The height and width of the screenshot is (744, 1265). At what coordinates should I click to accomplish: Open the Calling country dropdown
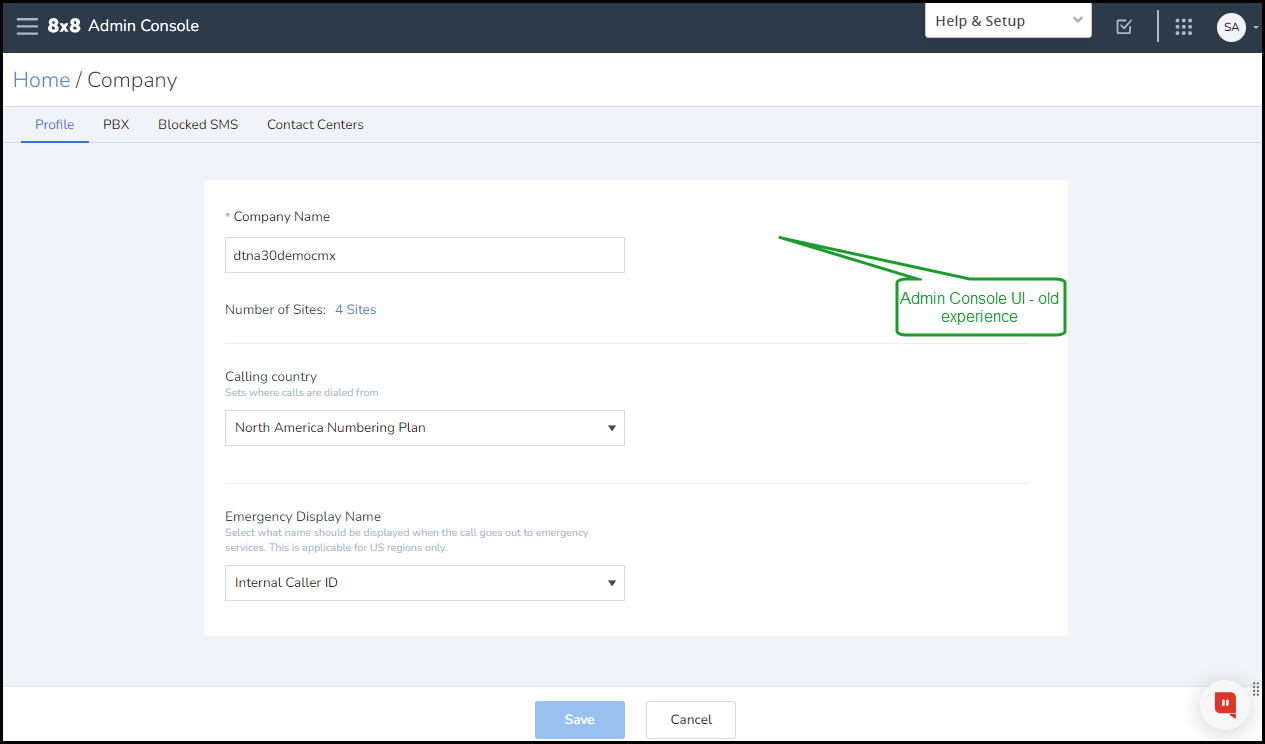point(425,428)
